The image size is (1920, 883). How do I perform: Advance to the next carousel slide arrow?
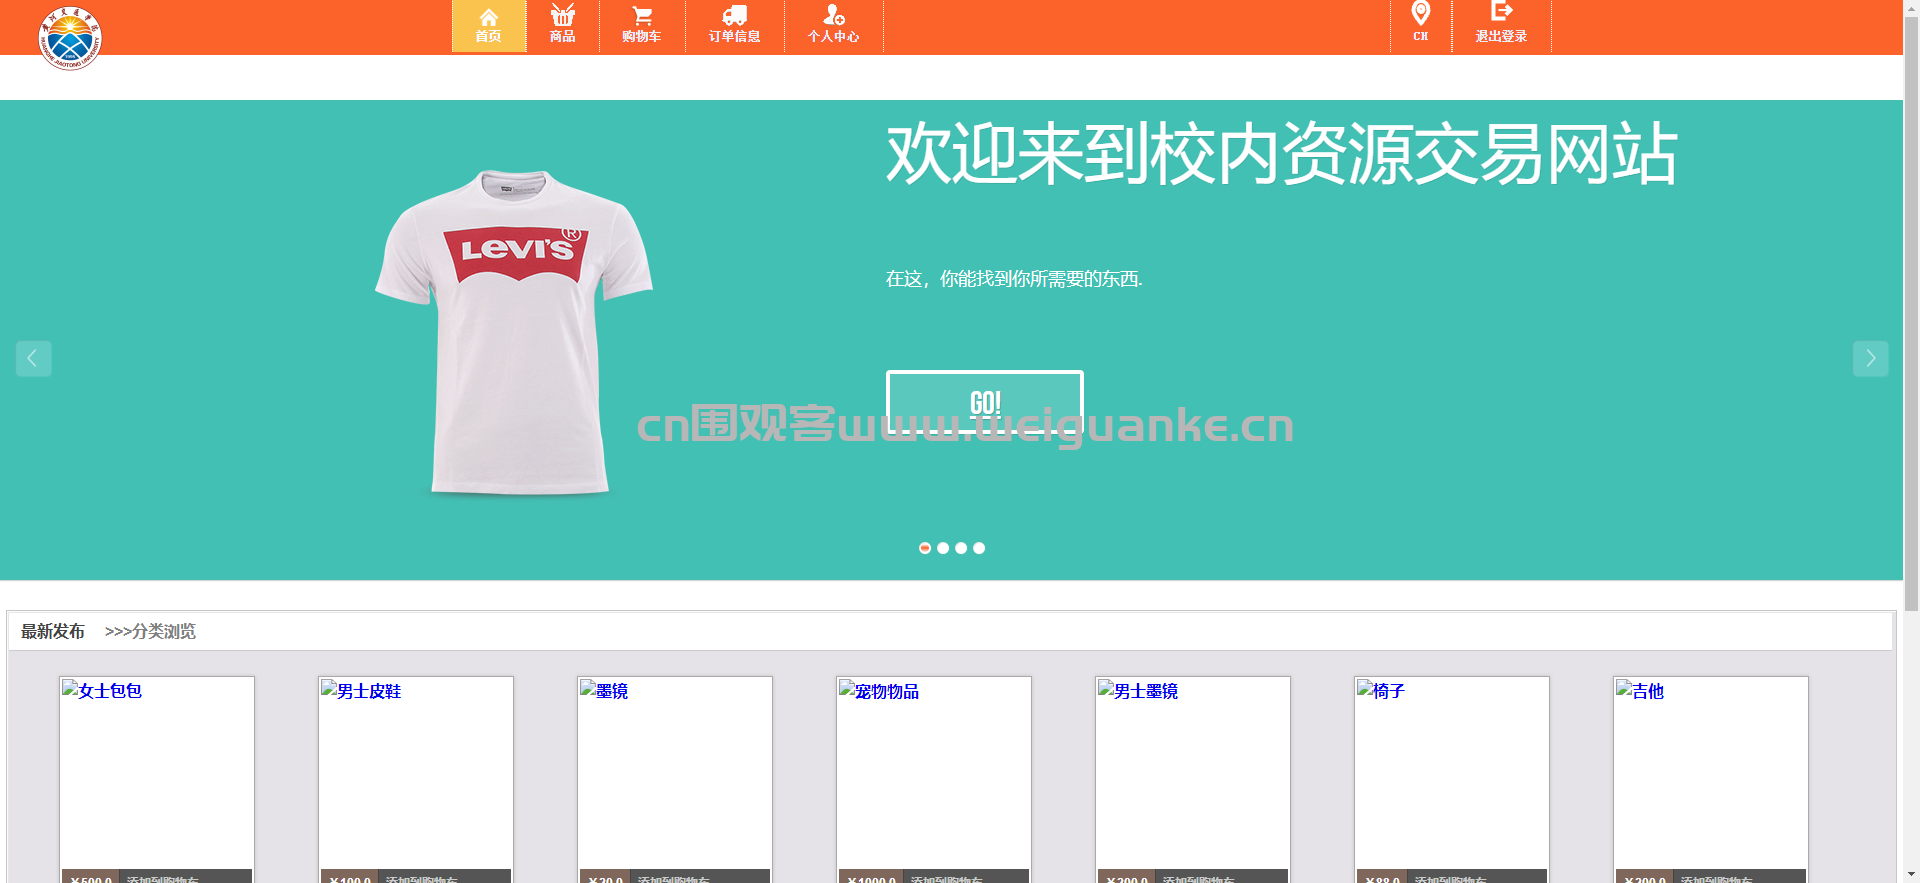(1870, 358)
